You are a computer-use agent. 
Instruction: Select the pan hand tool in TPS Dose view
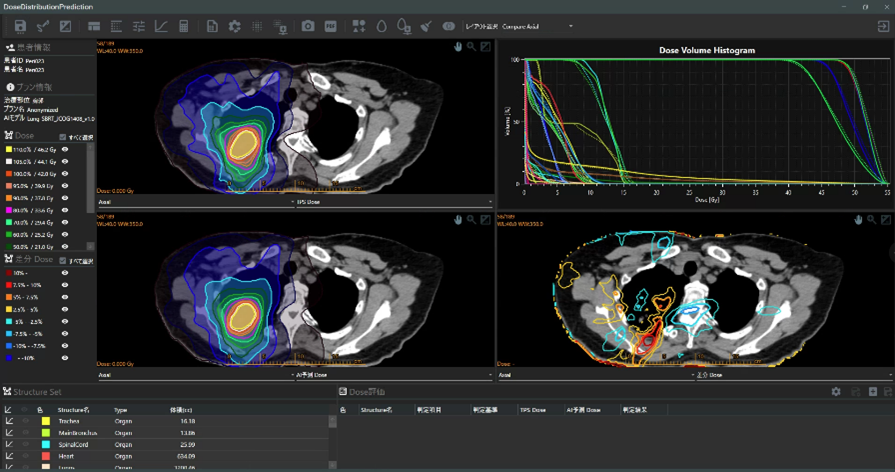[457, 47]
